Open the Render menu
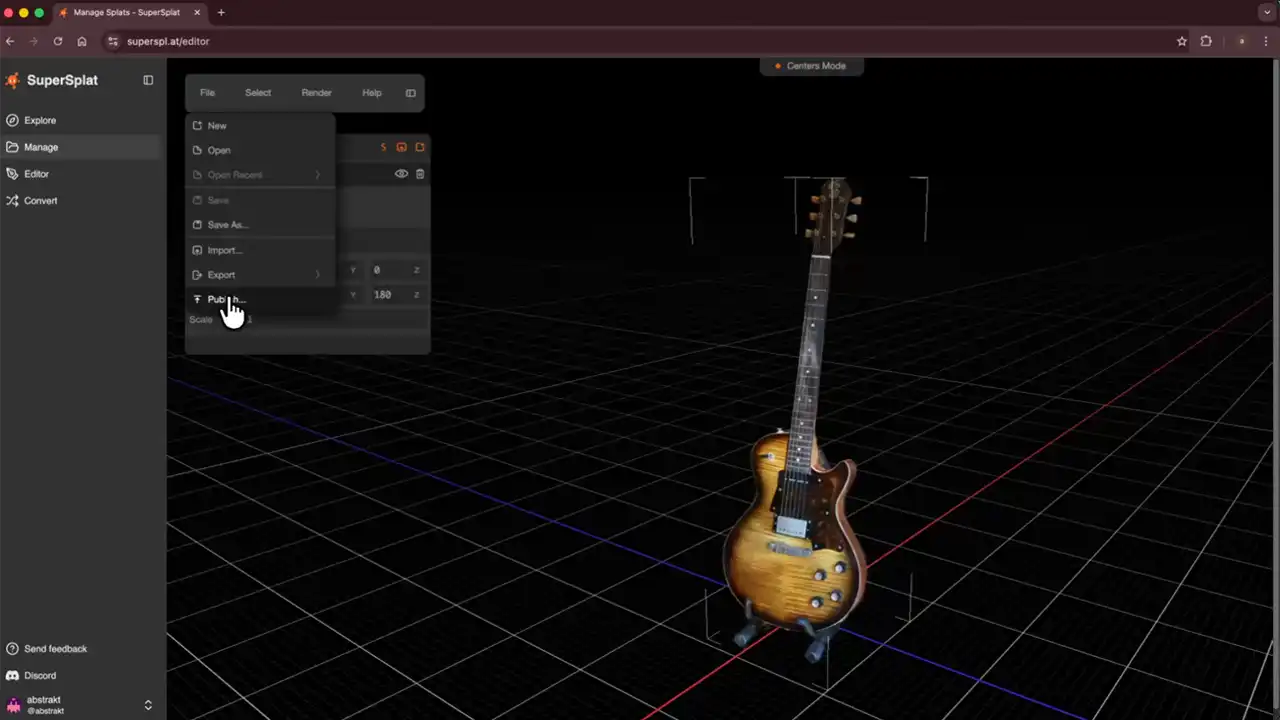Viewport: 1280px width, 720px height. coord(316,93)
